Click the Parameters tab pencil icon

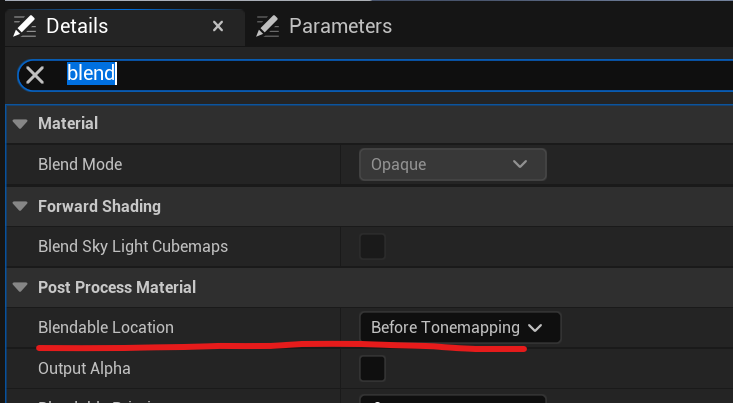pos(268,26)
